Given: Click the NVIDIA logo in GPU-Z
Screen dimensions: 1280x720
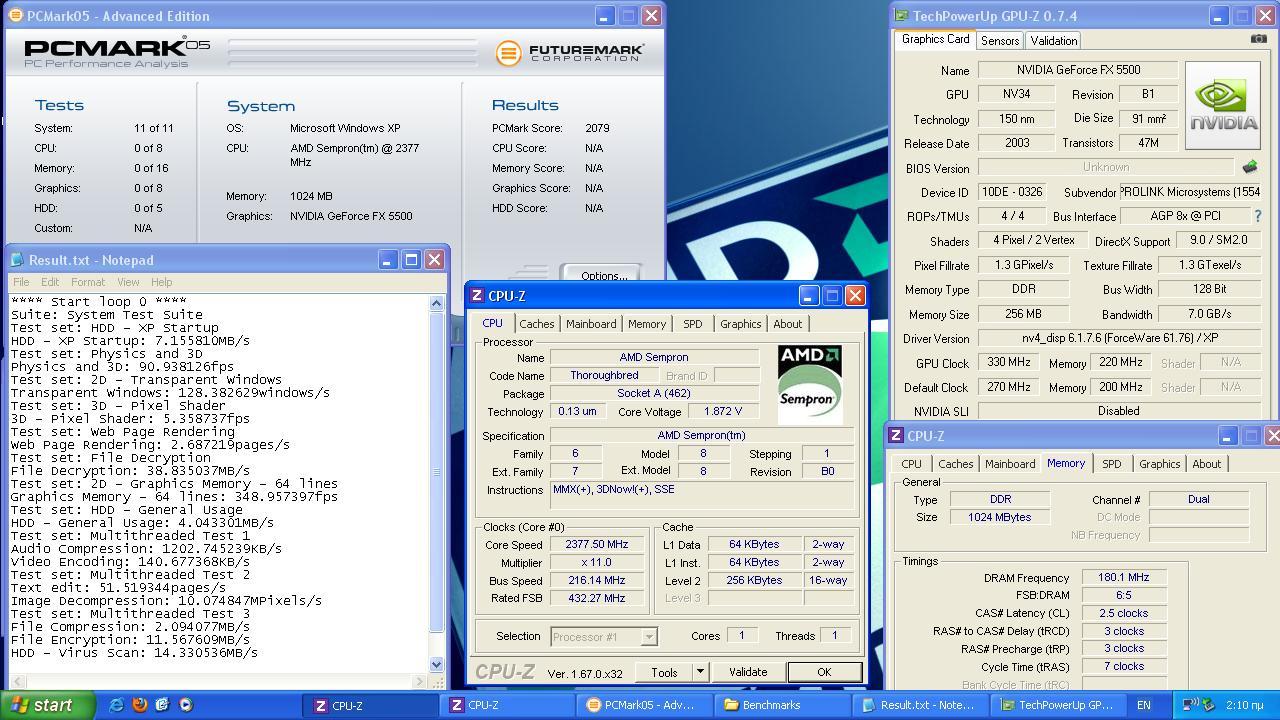Looking at the screenshot, I should click(x=1222, y=105).
